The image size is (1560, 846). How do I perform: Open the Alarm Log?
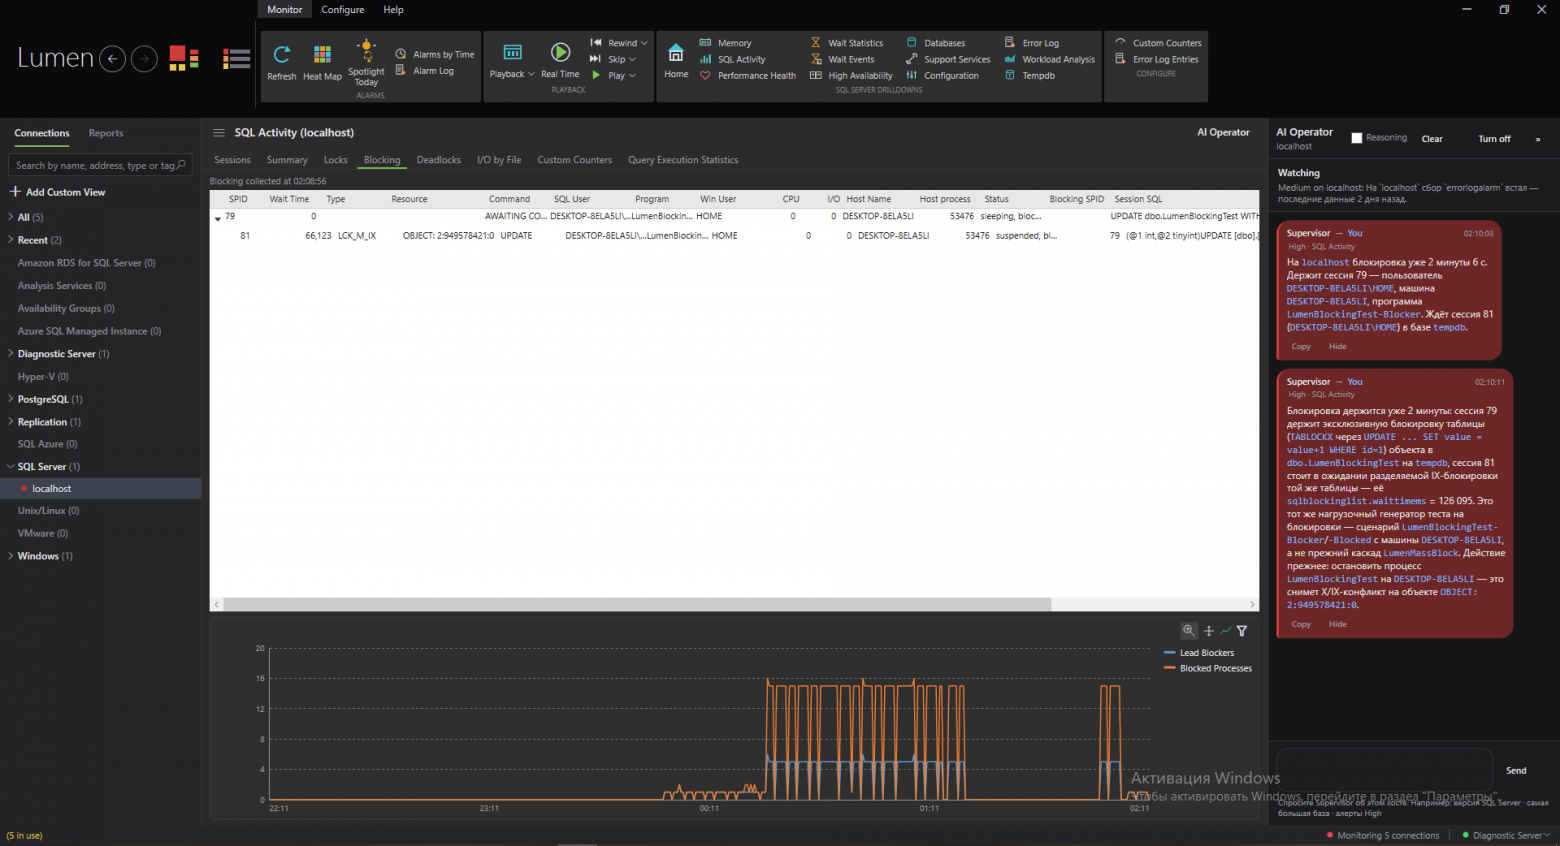[x=425, y=70]
